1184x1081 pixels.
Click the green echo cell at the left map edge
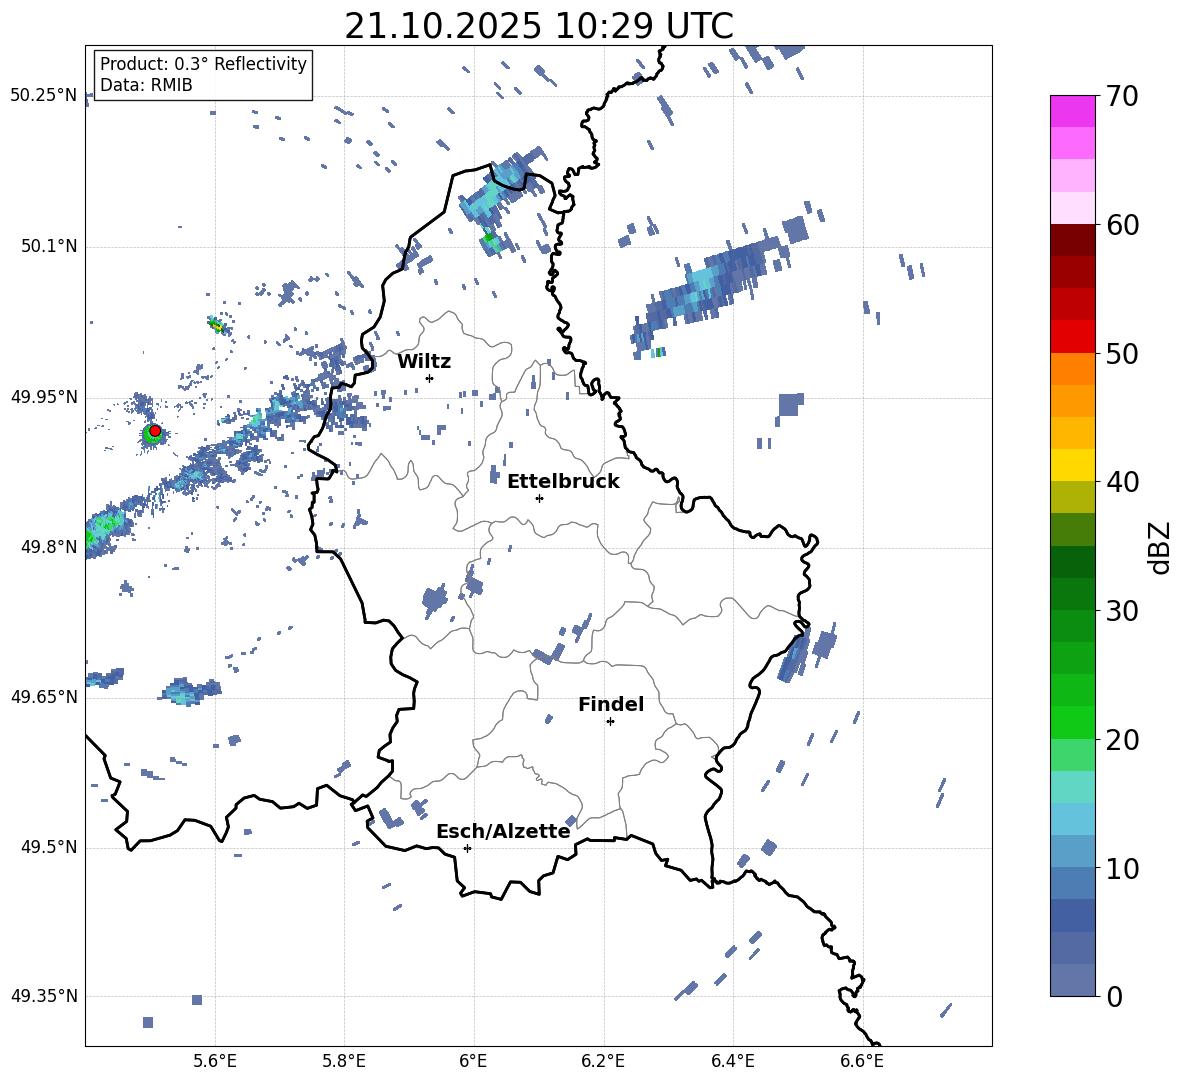coord(102,532)
